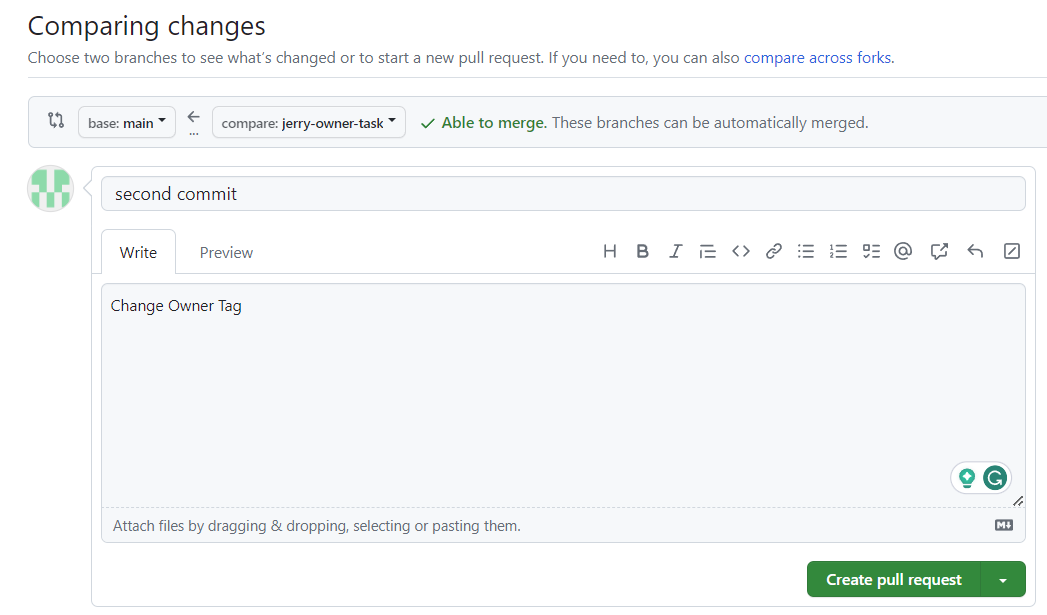Click the slash commands icon
Image resolution: width=1047 pixels, height=615 pixels.
click(x=1011, y=252)
